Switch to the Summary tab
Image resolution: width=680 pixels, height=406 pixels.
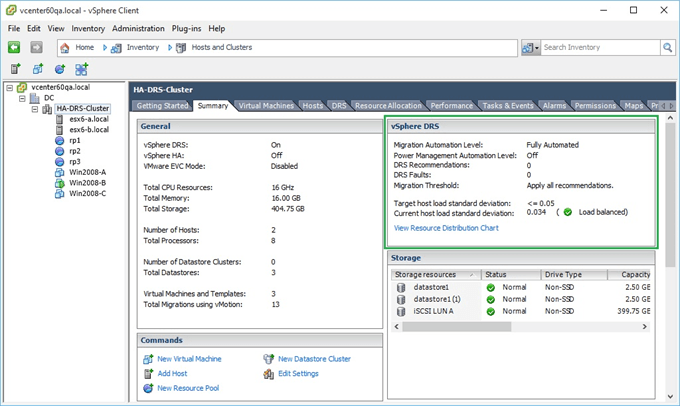click(x=213, y=106)
